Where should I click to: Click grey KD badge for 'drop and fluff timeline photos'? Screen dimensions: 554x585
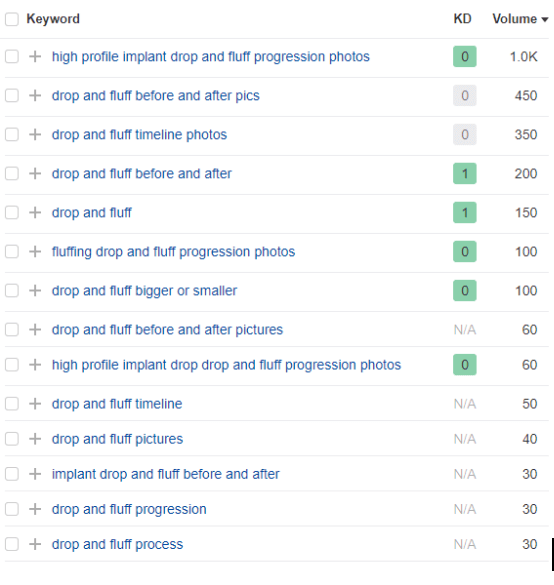[x=465, y=134]
